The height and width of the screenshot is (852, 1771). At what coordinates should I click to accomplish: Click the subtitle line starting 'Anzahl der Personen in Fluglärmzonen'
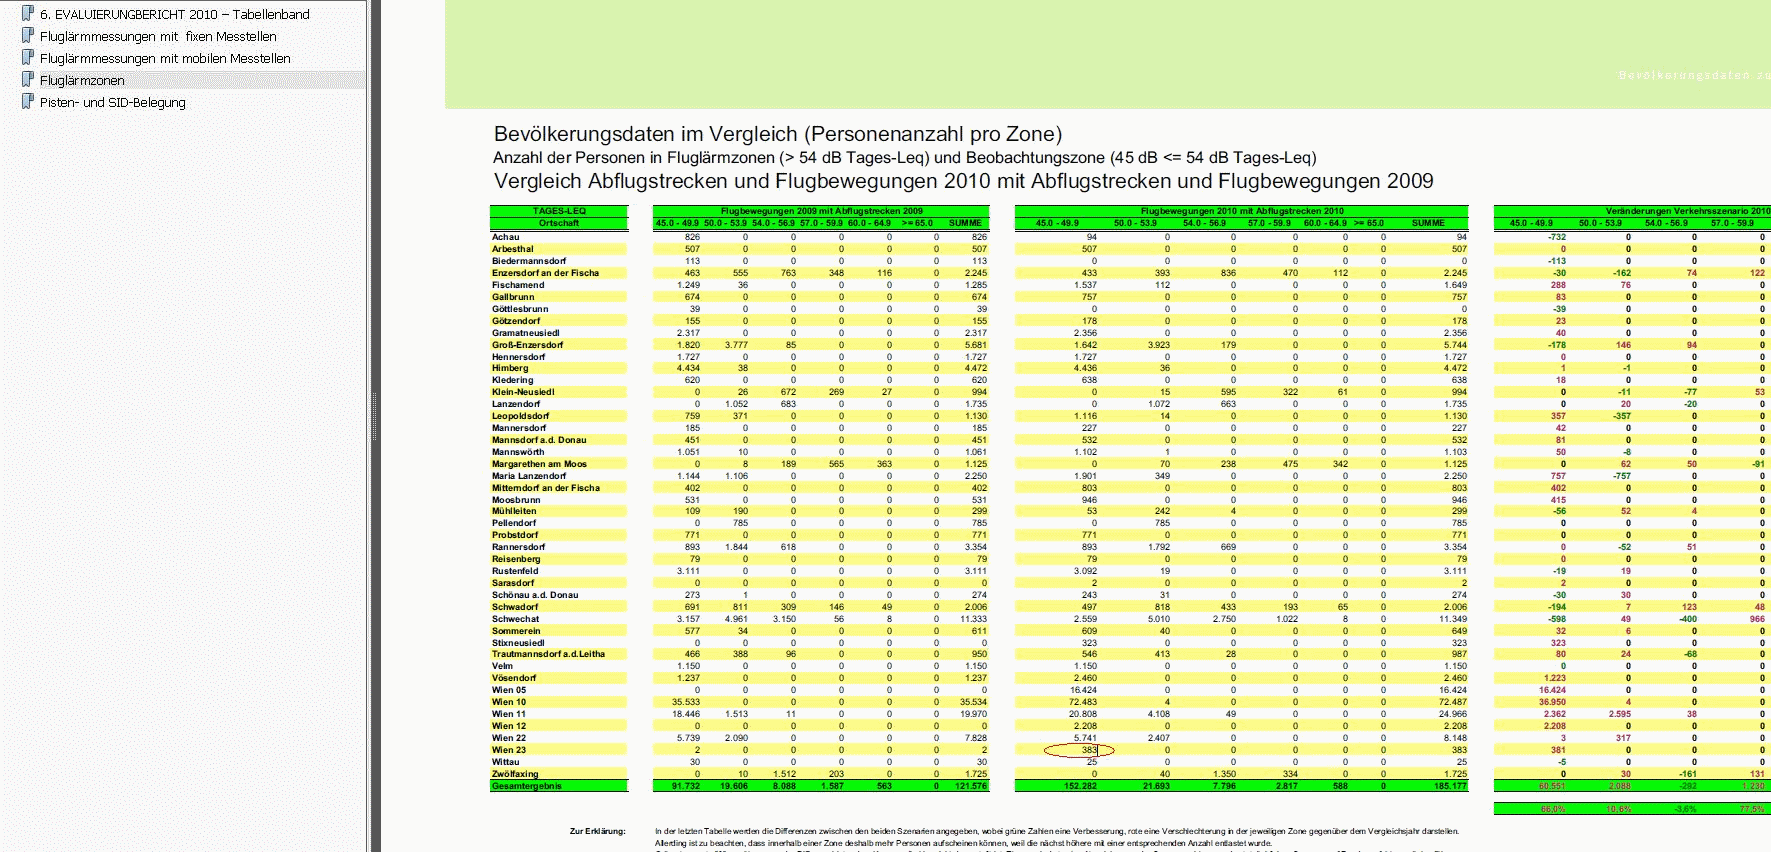tap(905, 158)
